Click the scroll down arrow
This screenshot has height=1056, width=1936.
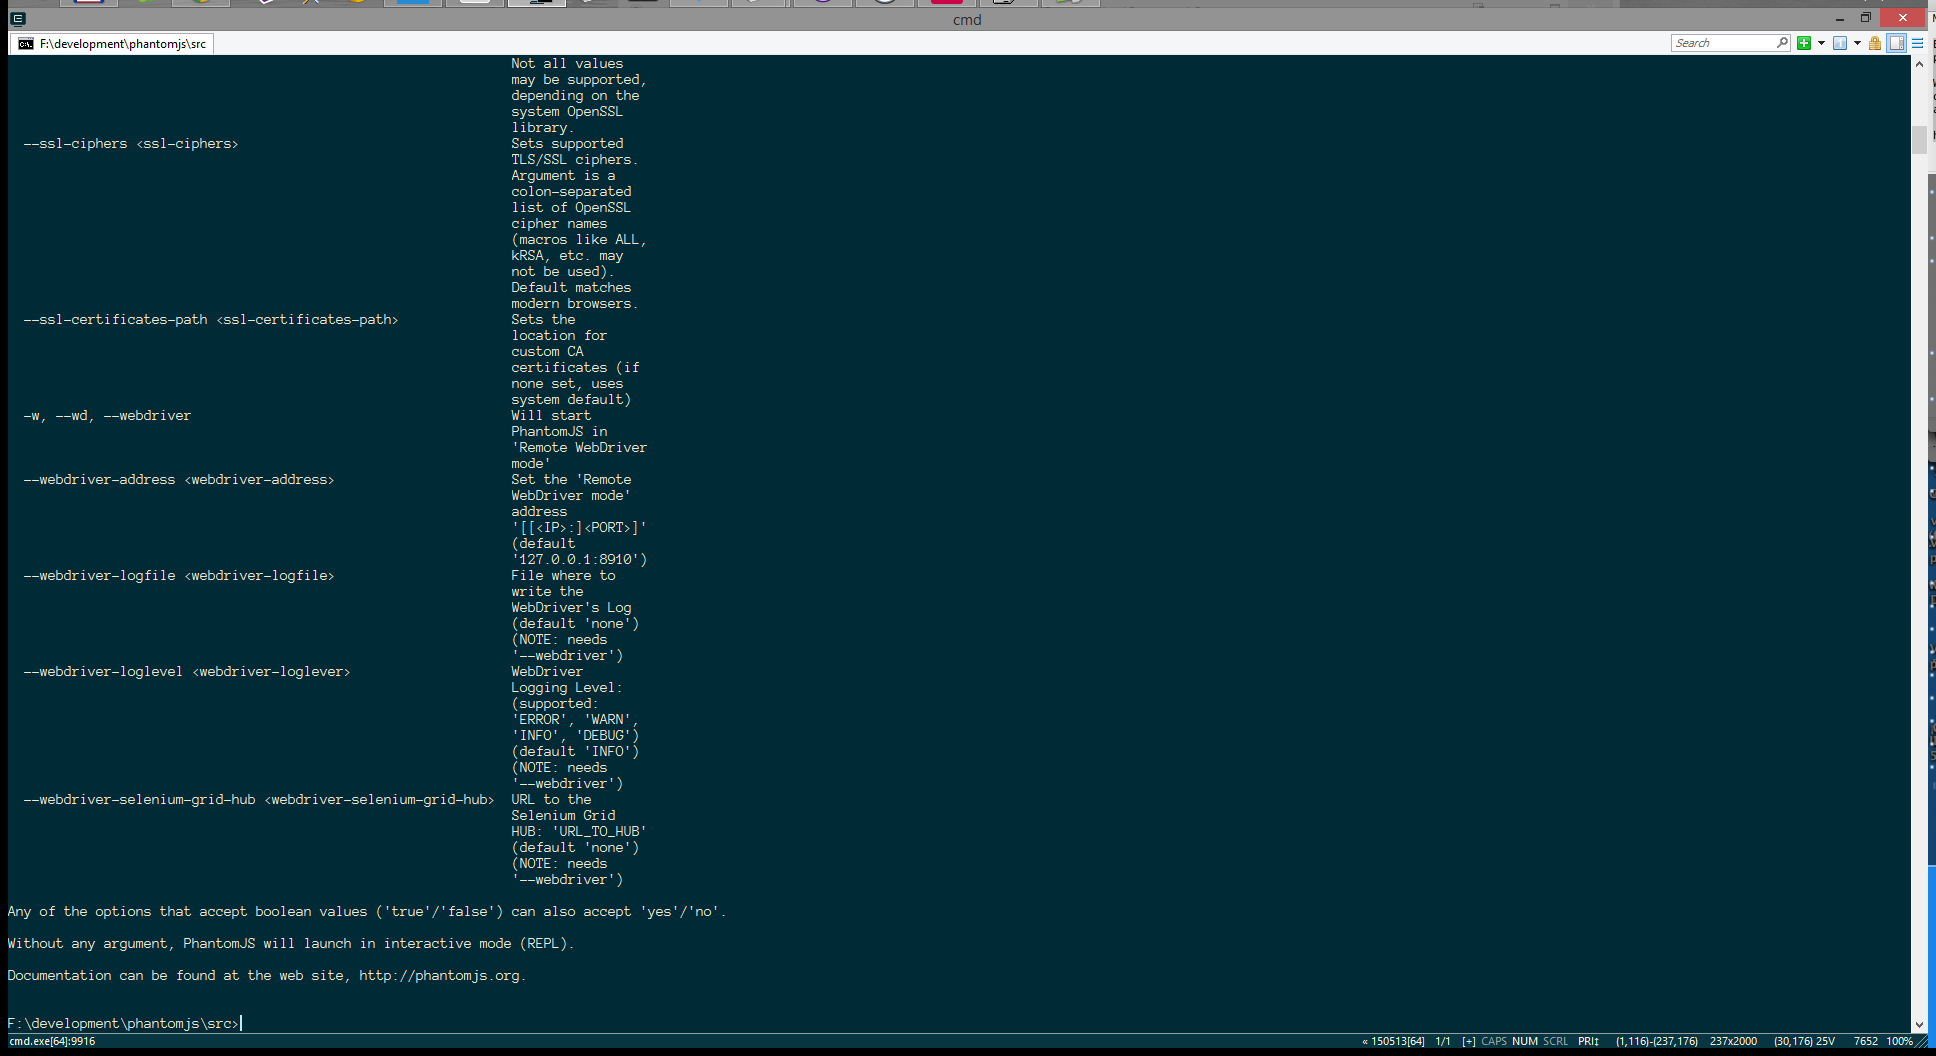point(1919,1025)
